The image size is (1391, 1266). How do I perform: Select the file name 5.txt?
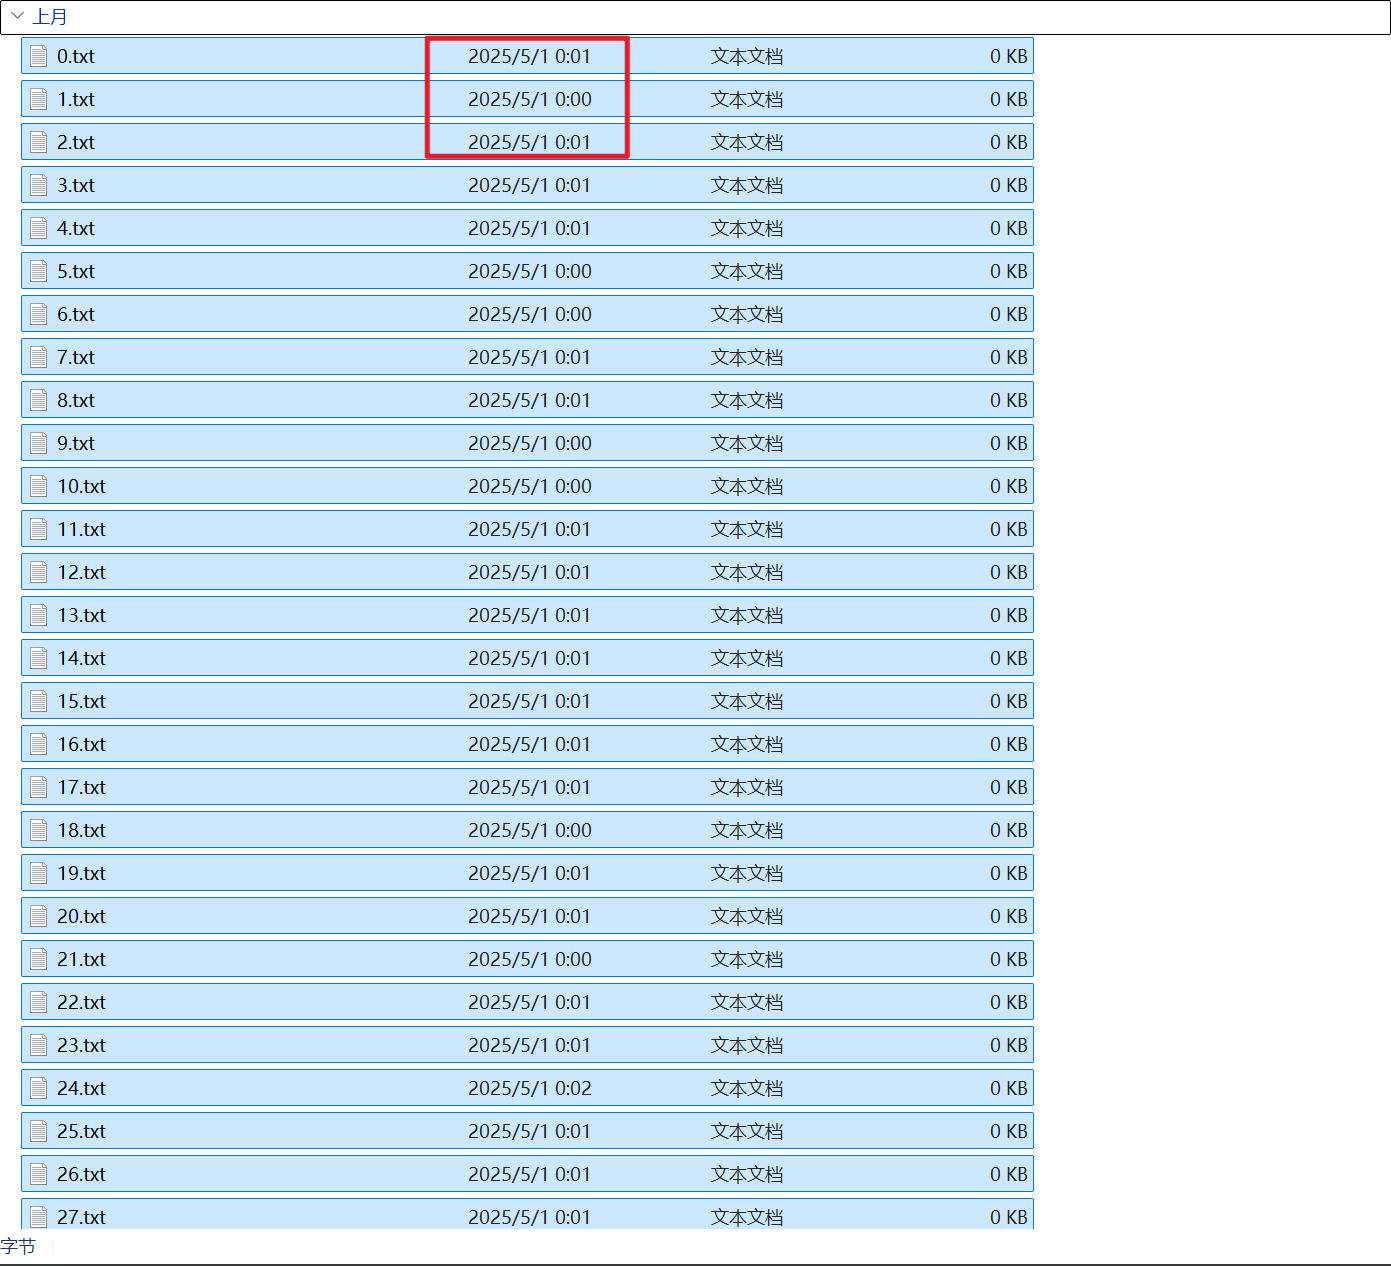point(76,271)
